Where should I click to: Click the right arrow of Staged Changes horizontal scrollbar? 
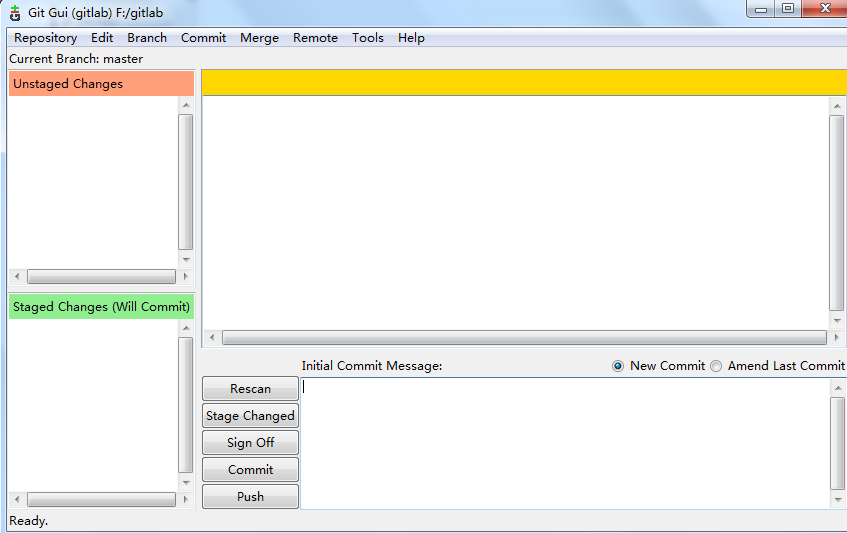coord(186,500)
